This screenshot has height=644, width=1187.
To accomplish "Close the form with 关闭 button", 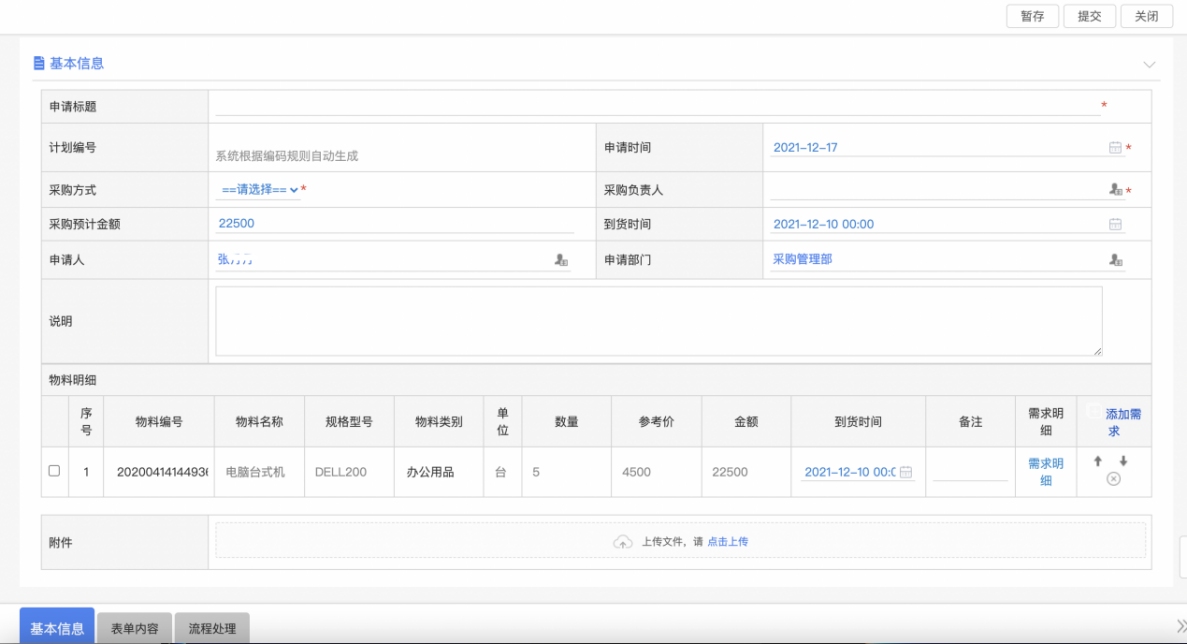I will click(1146, 16).
